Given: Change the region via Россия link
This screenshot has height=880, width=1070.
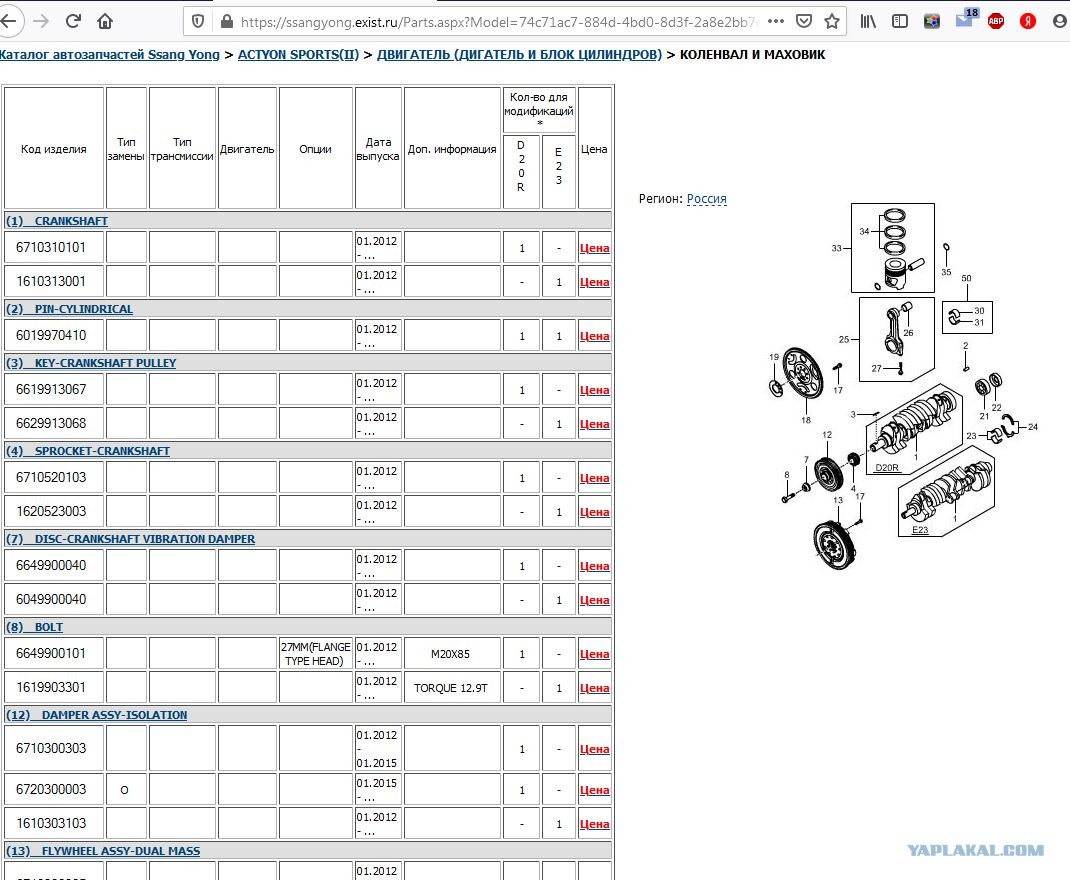Looking at the screenshot, I should (706, 199).
